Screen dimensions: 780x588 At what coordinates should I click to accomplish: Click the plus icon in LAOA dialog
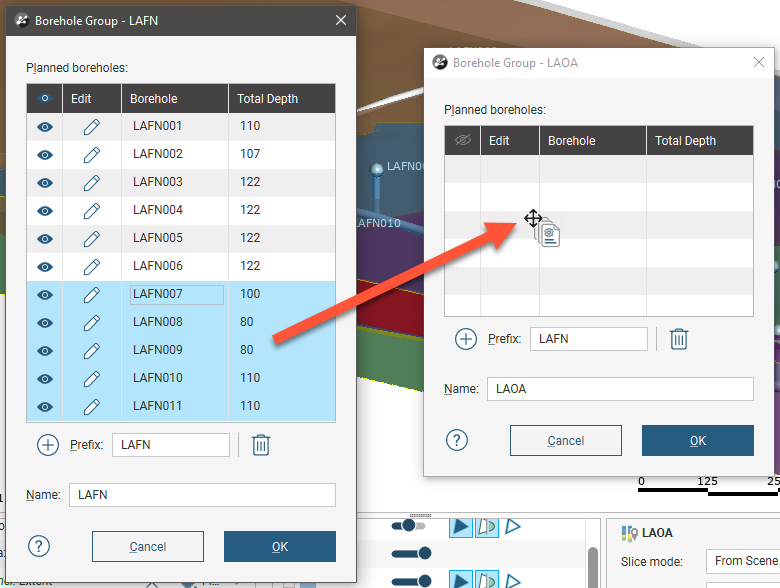tap(466, 339)
